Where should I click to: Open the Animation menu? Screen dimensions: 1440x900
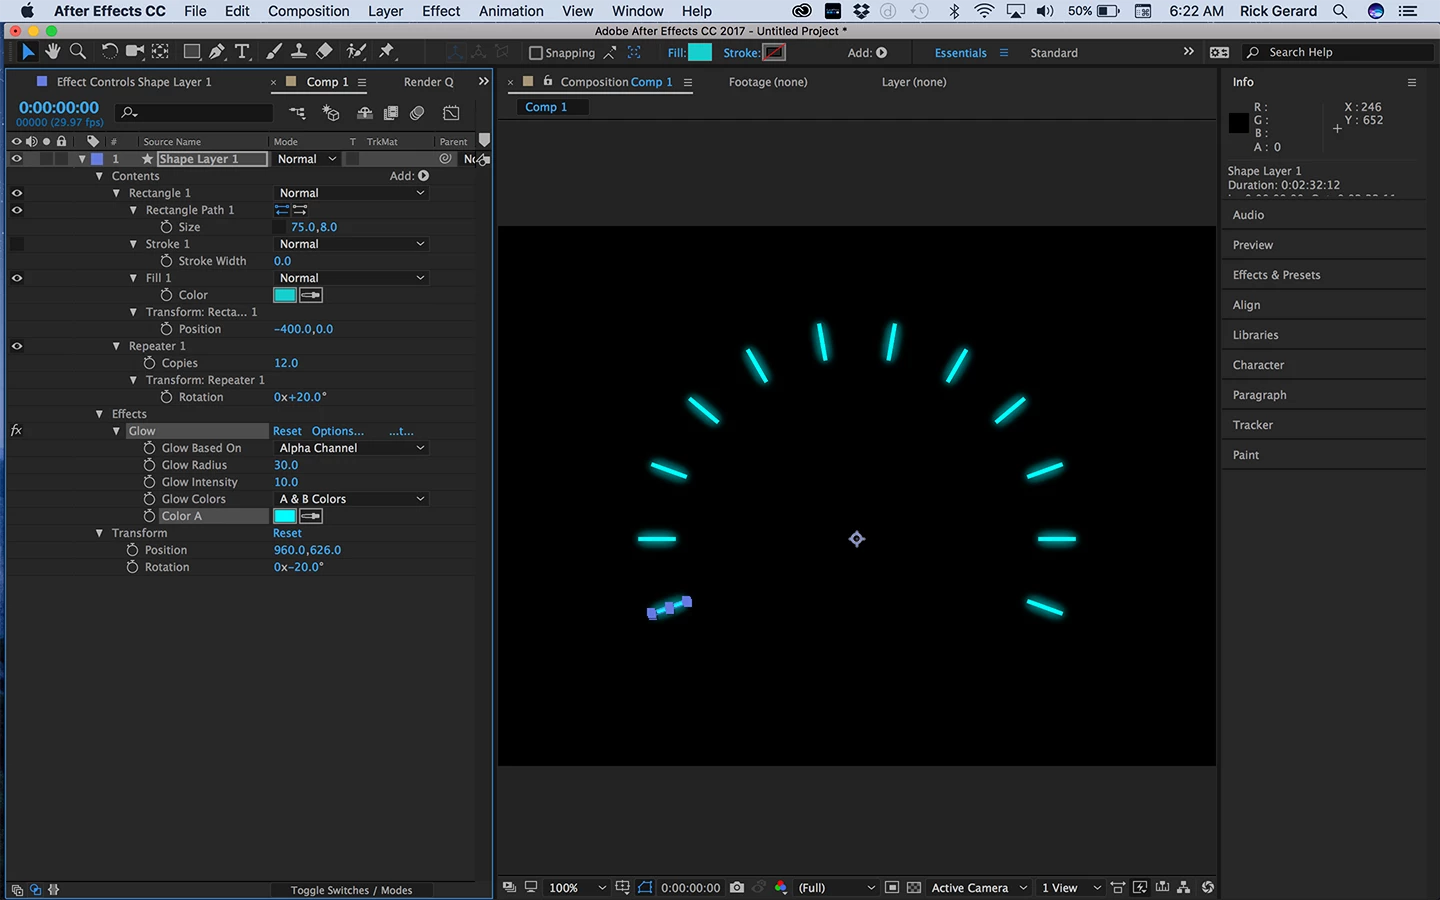pos(511,11)
